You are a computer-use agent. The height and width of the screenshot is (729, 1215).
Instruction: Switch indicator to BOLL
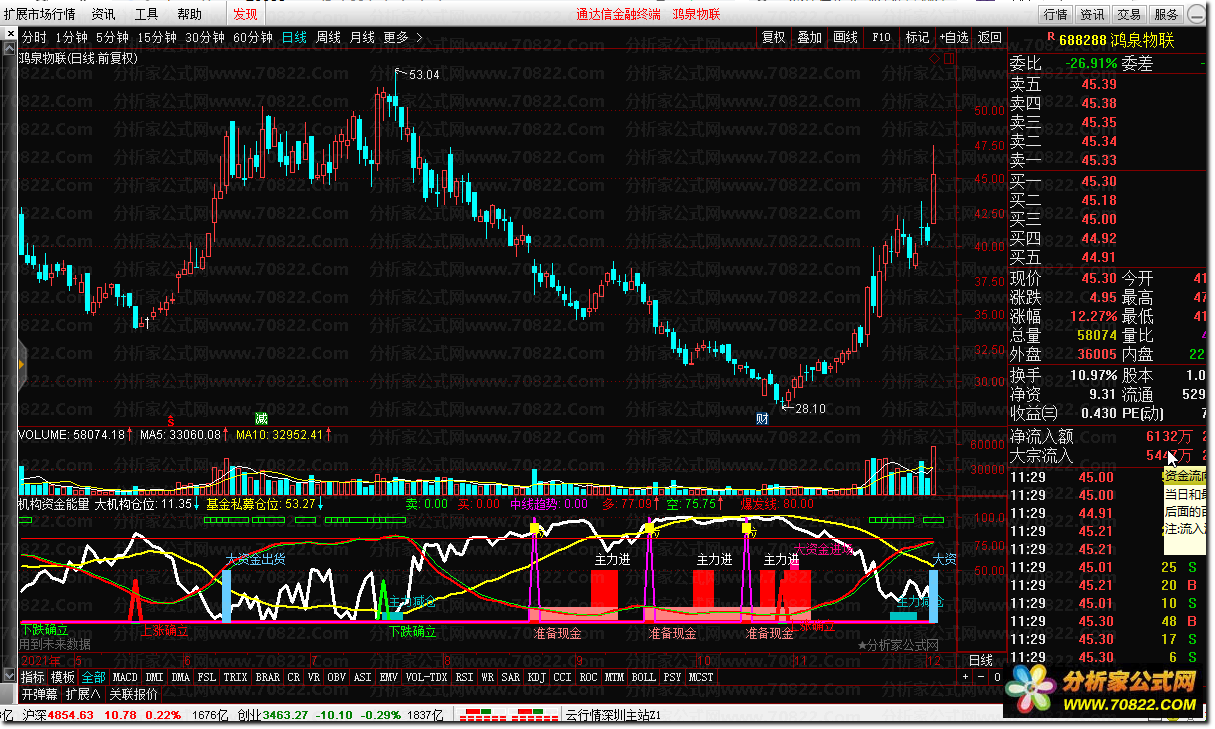(x=644, y=677)
